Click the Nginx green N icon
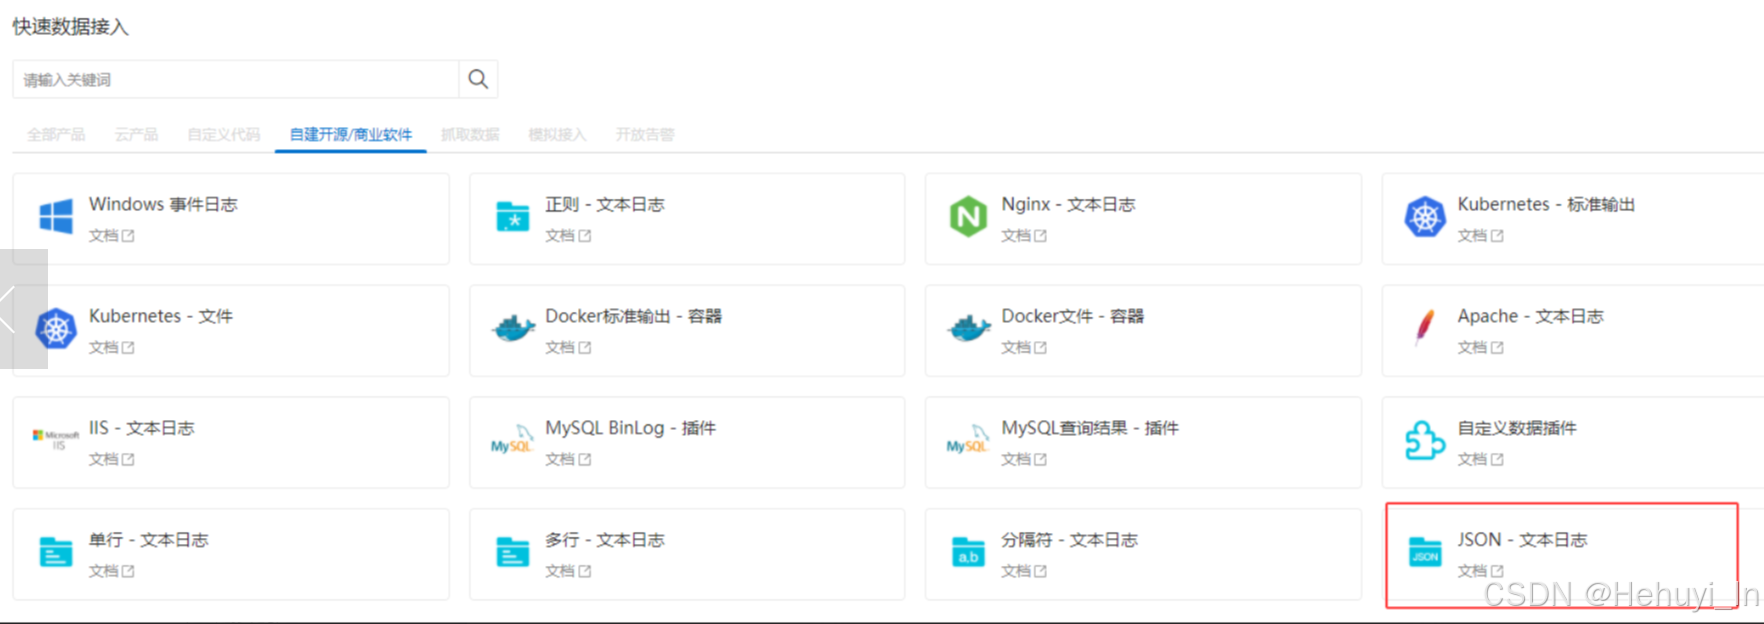Viewport: 1764px width, 624px height. pos(968,216)
